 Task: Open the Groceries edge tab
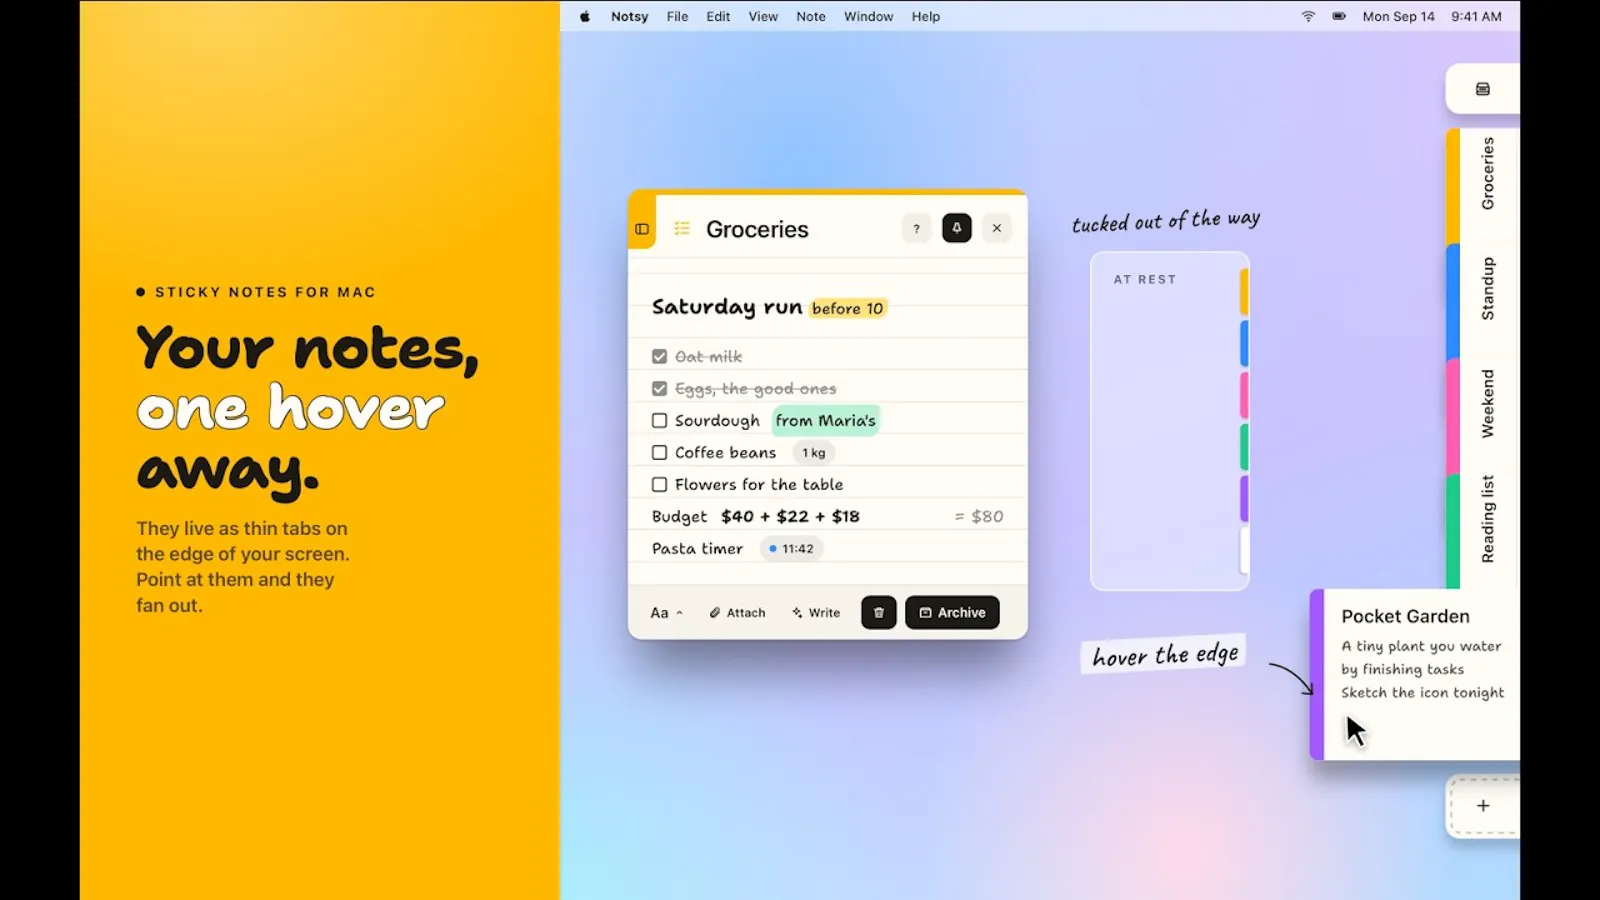tap(1483, 186)
